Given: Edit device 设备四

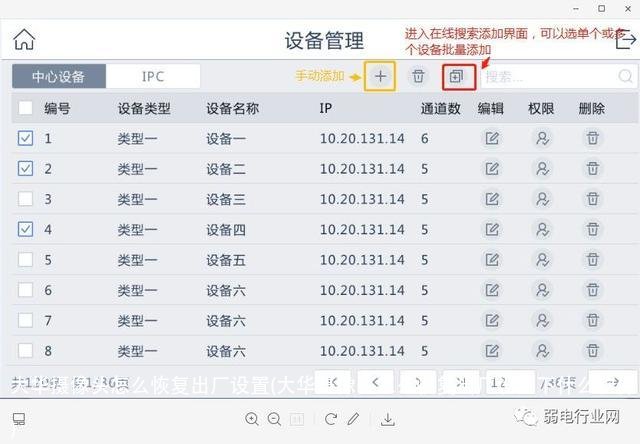Looking at the screenshot, I should (x=492, y=229).
